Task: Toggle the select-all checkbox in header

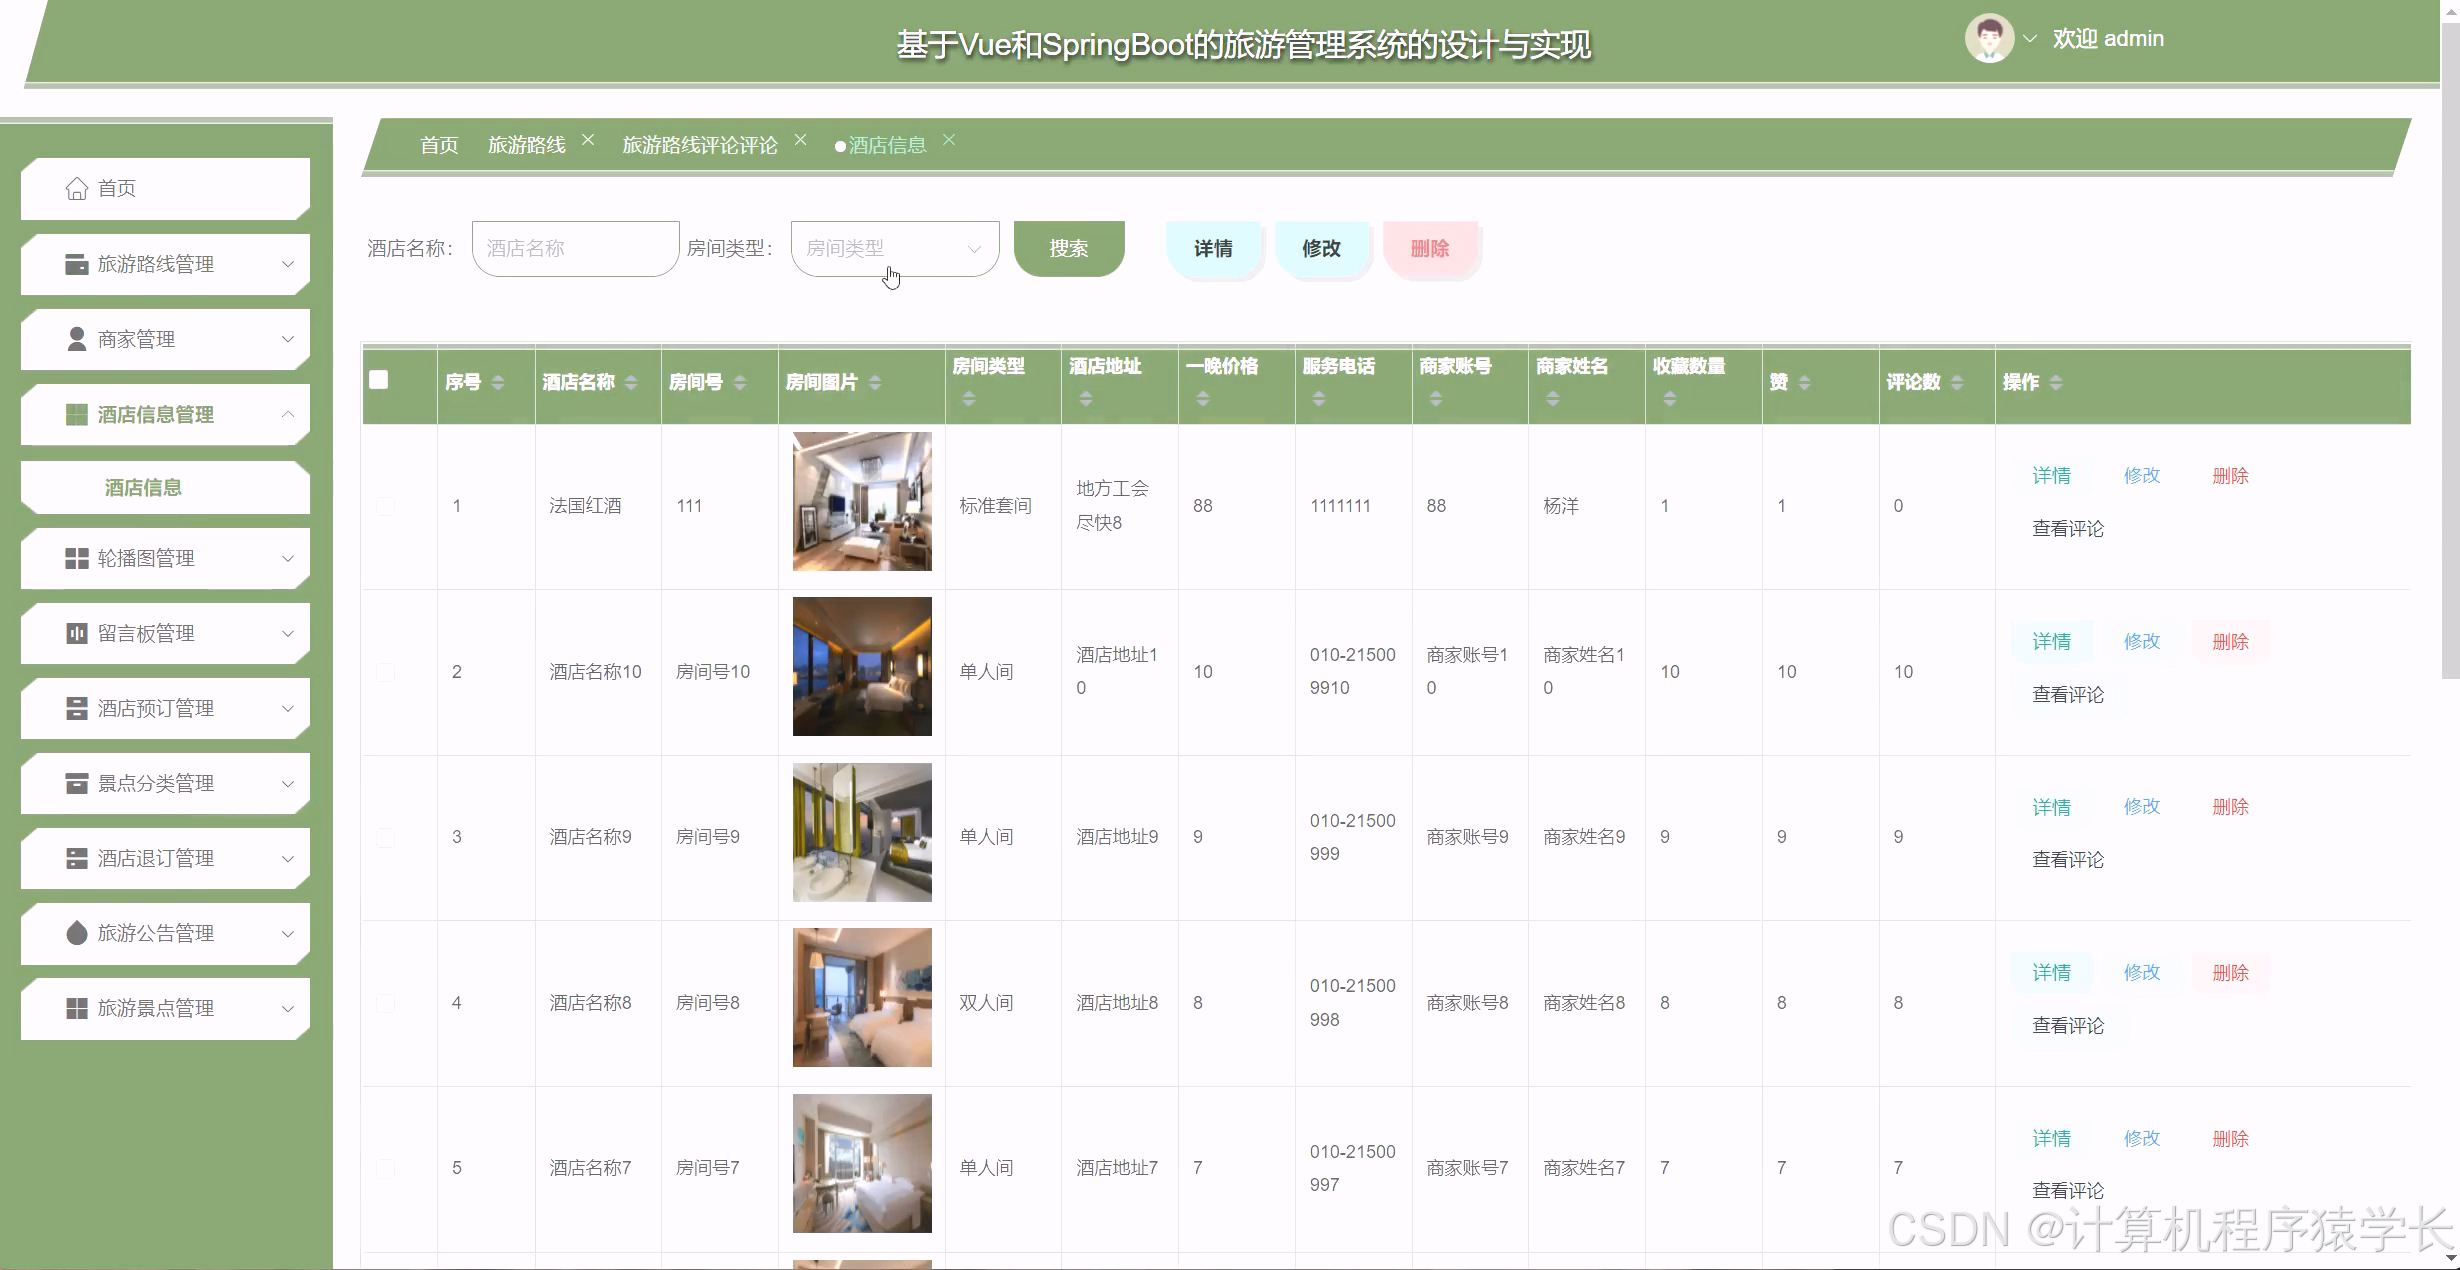Action: [378, 379]
